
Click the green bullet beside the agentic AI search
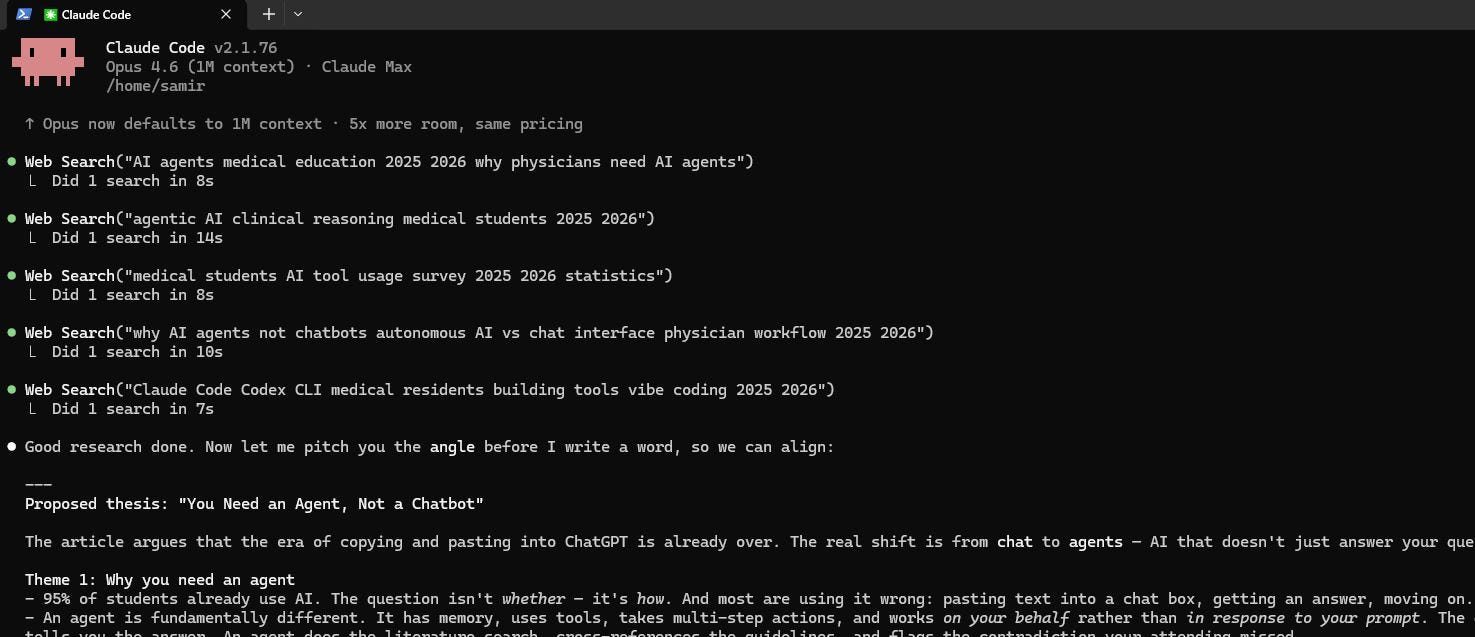tap(12, 218)
